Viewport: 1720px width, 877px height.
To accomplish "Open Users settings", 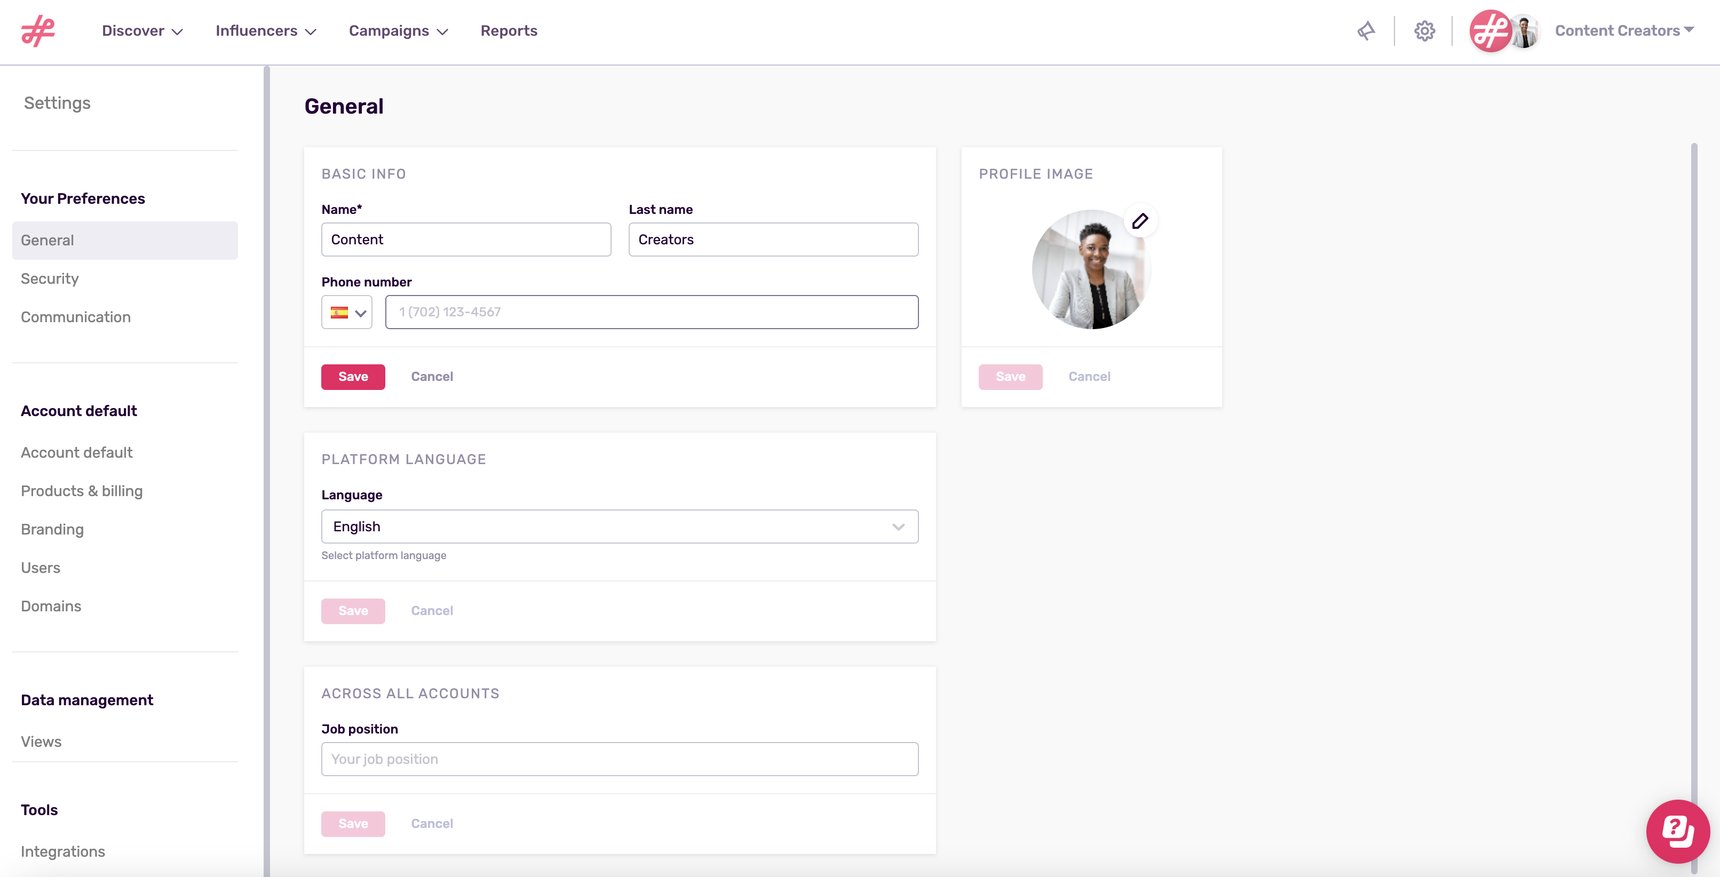I will [x=41, y=568].
